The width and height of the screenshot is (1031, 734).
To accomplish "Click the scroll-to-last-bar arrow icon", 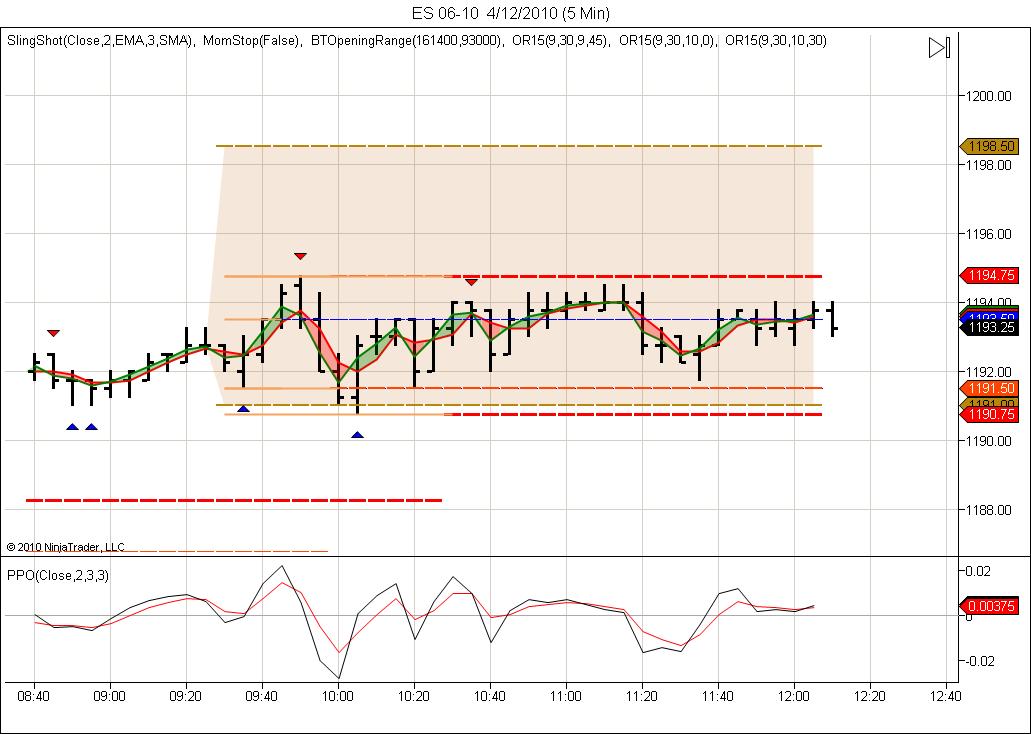I will click(939, 48).
